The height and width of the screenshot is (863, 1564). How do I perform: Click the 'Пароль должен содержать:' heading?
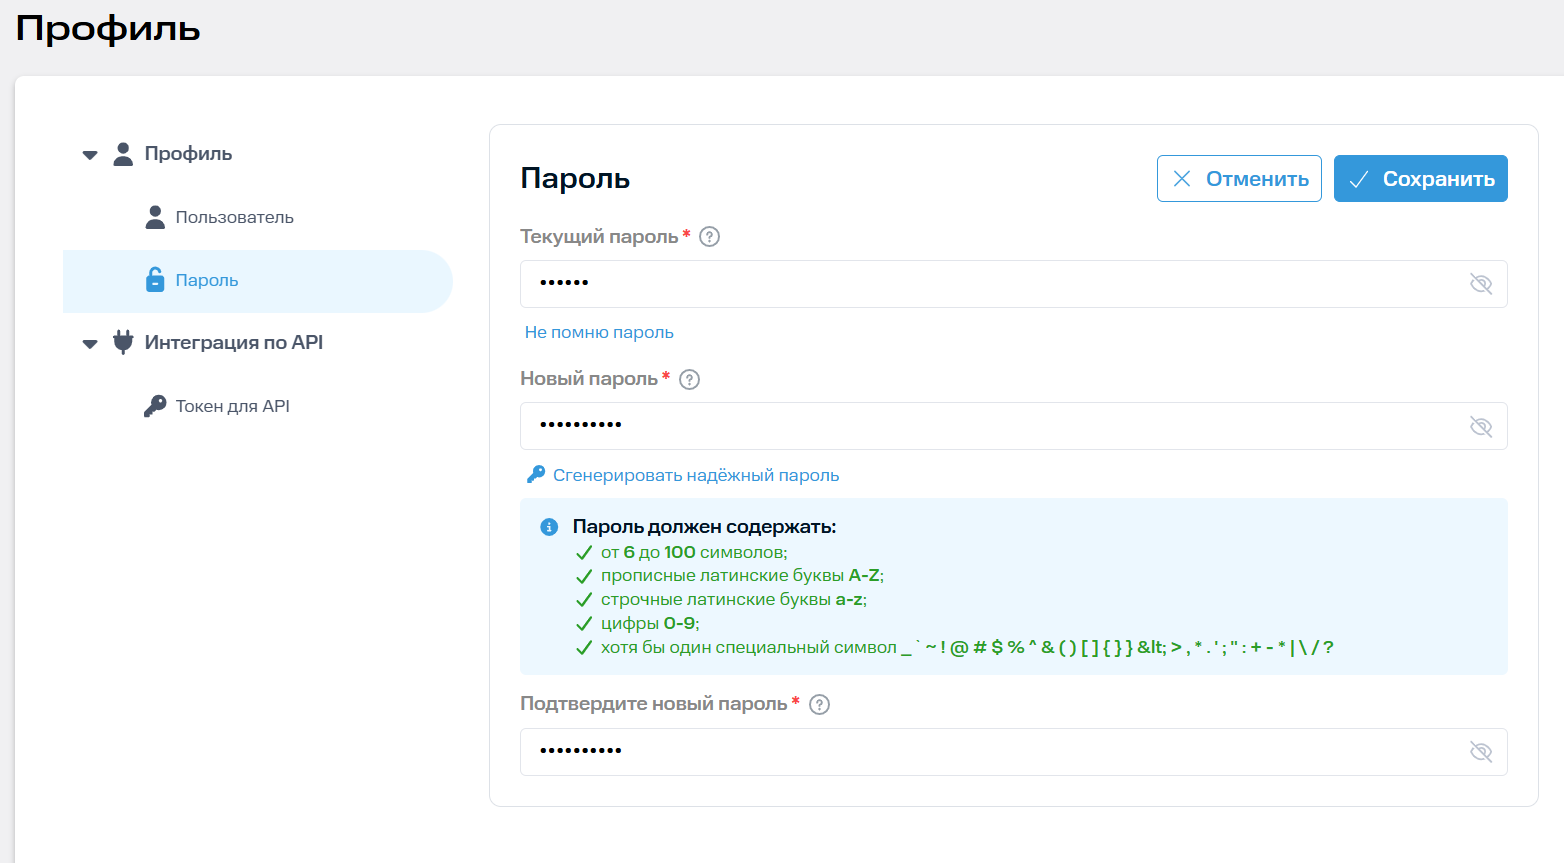click(x=704, y=527)
